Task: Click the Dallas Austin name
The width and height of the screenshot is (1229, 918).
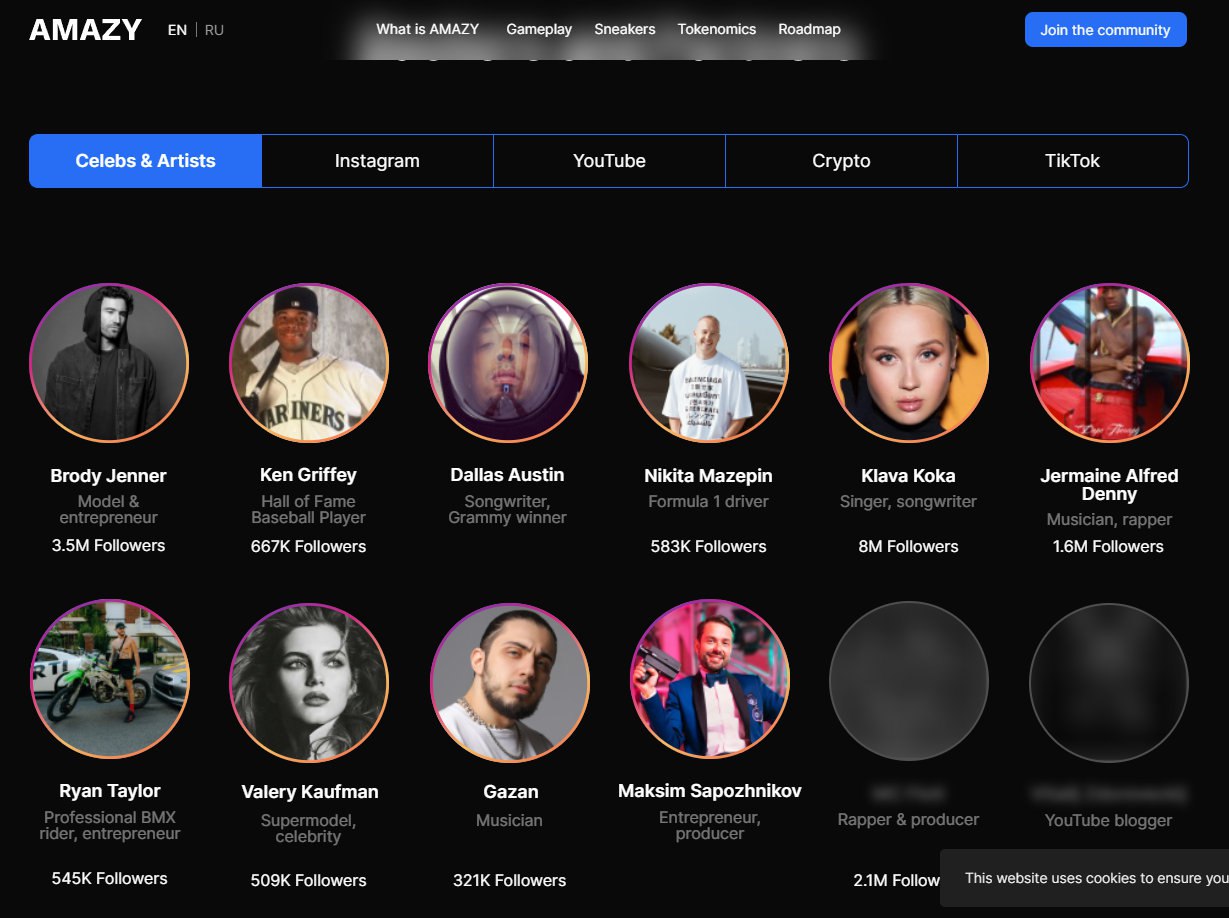Action: pyautogui.click(x=508, y=475)
